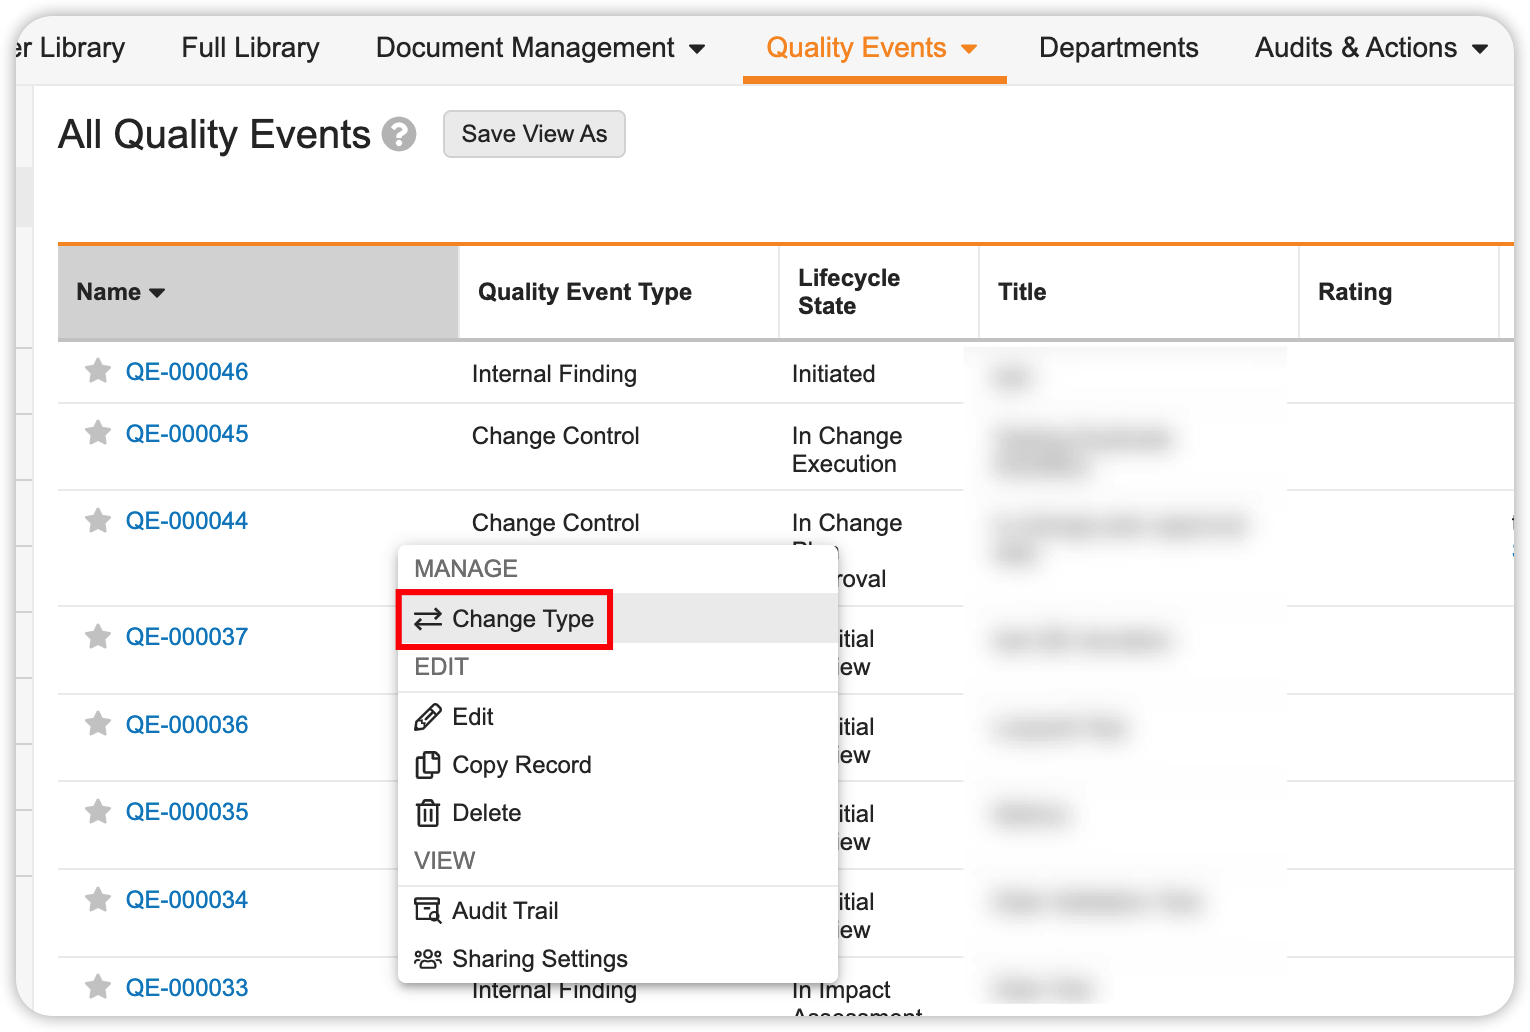The width and height of the screenshot is (1530, 1032).
Task: Toggle the star next to QE-000045
Action: point(98,434)
